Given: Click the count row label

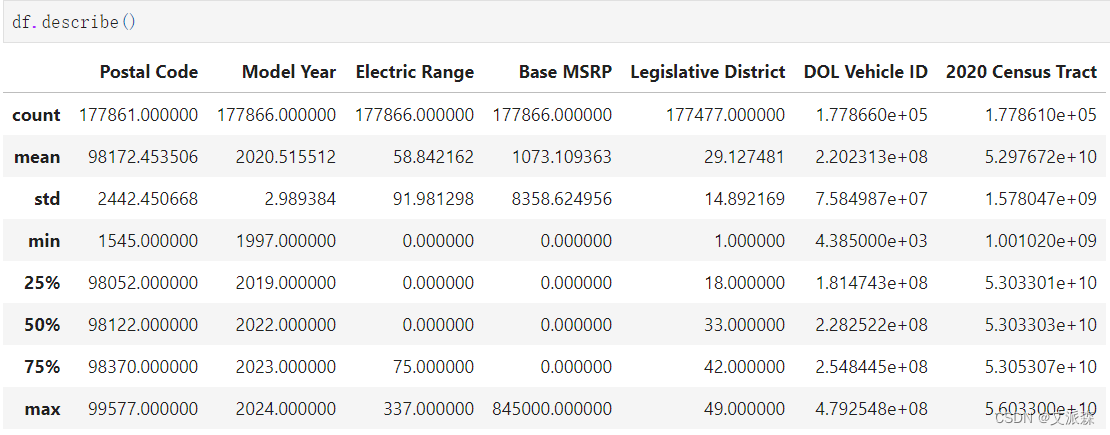Looking at the screenshot, I should pos(37,115).
